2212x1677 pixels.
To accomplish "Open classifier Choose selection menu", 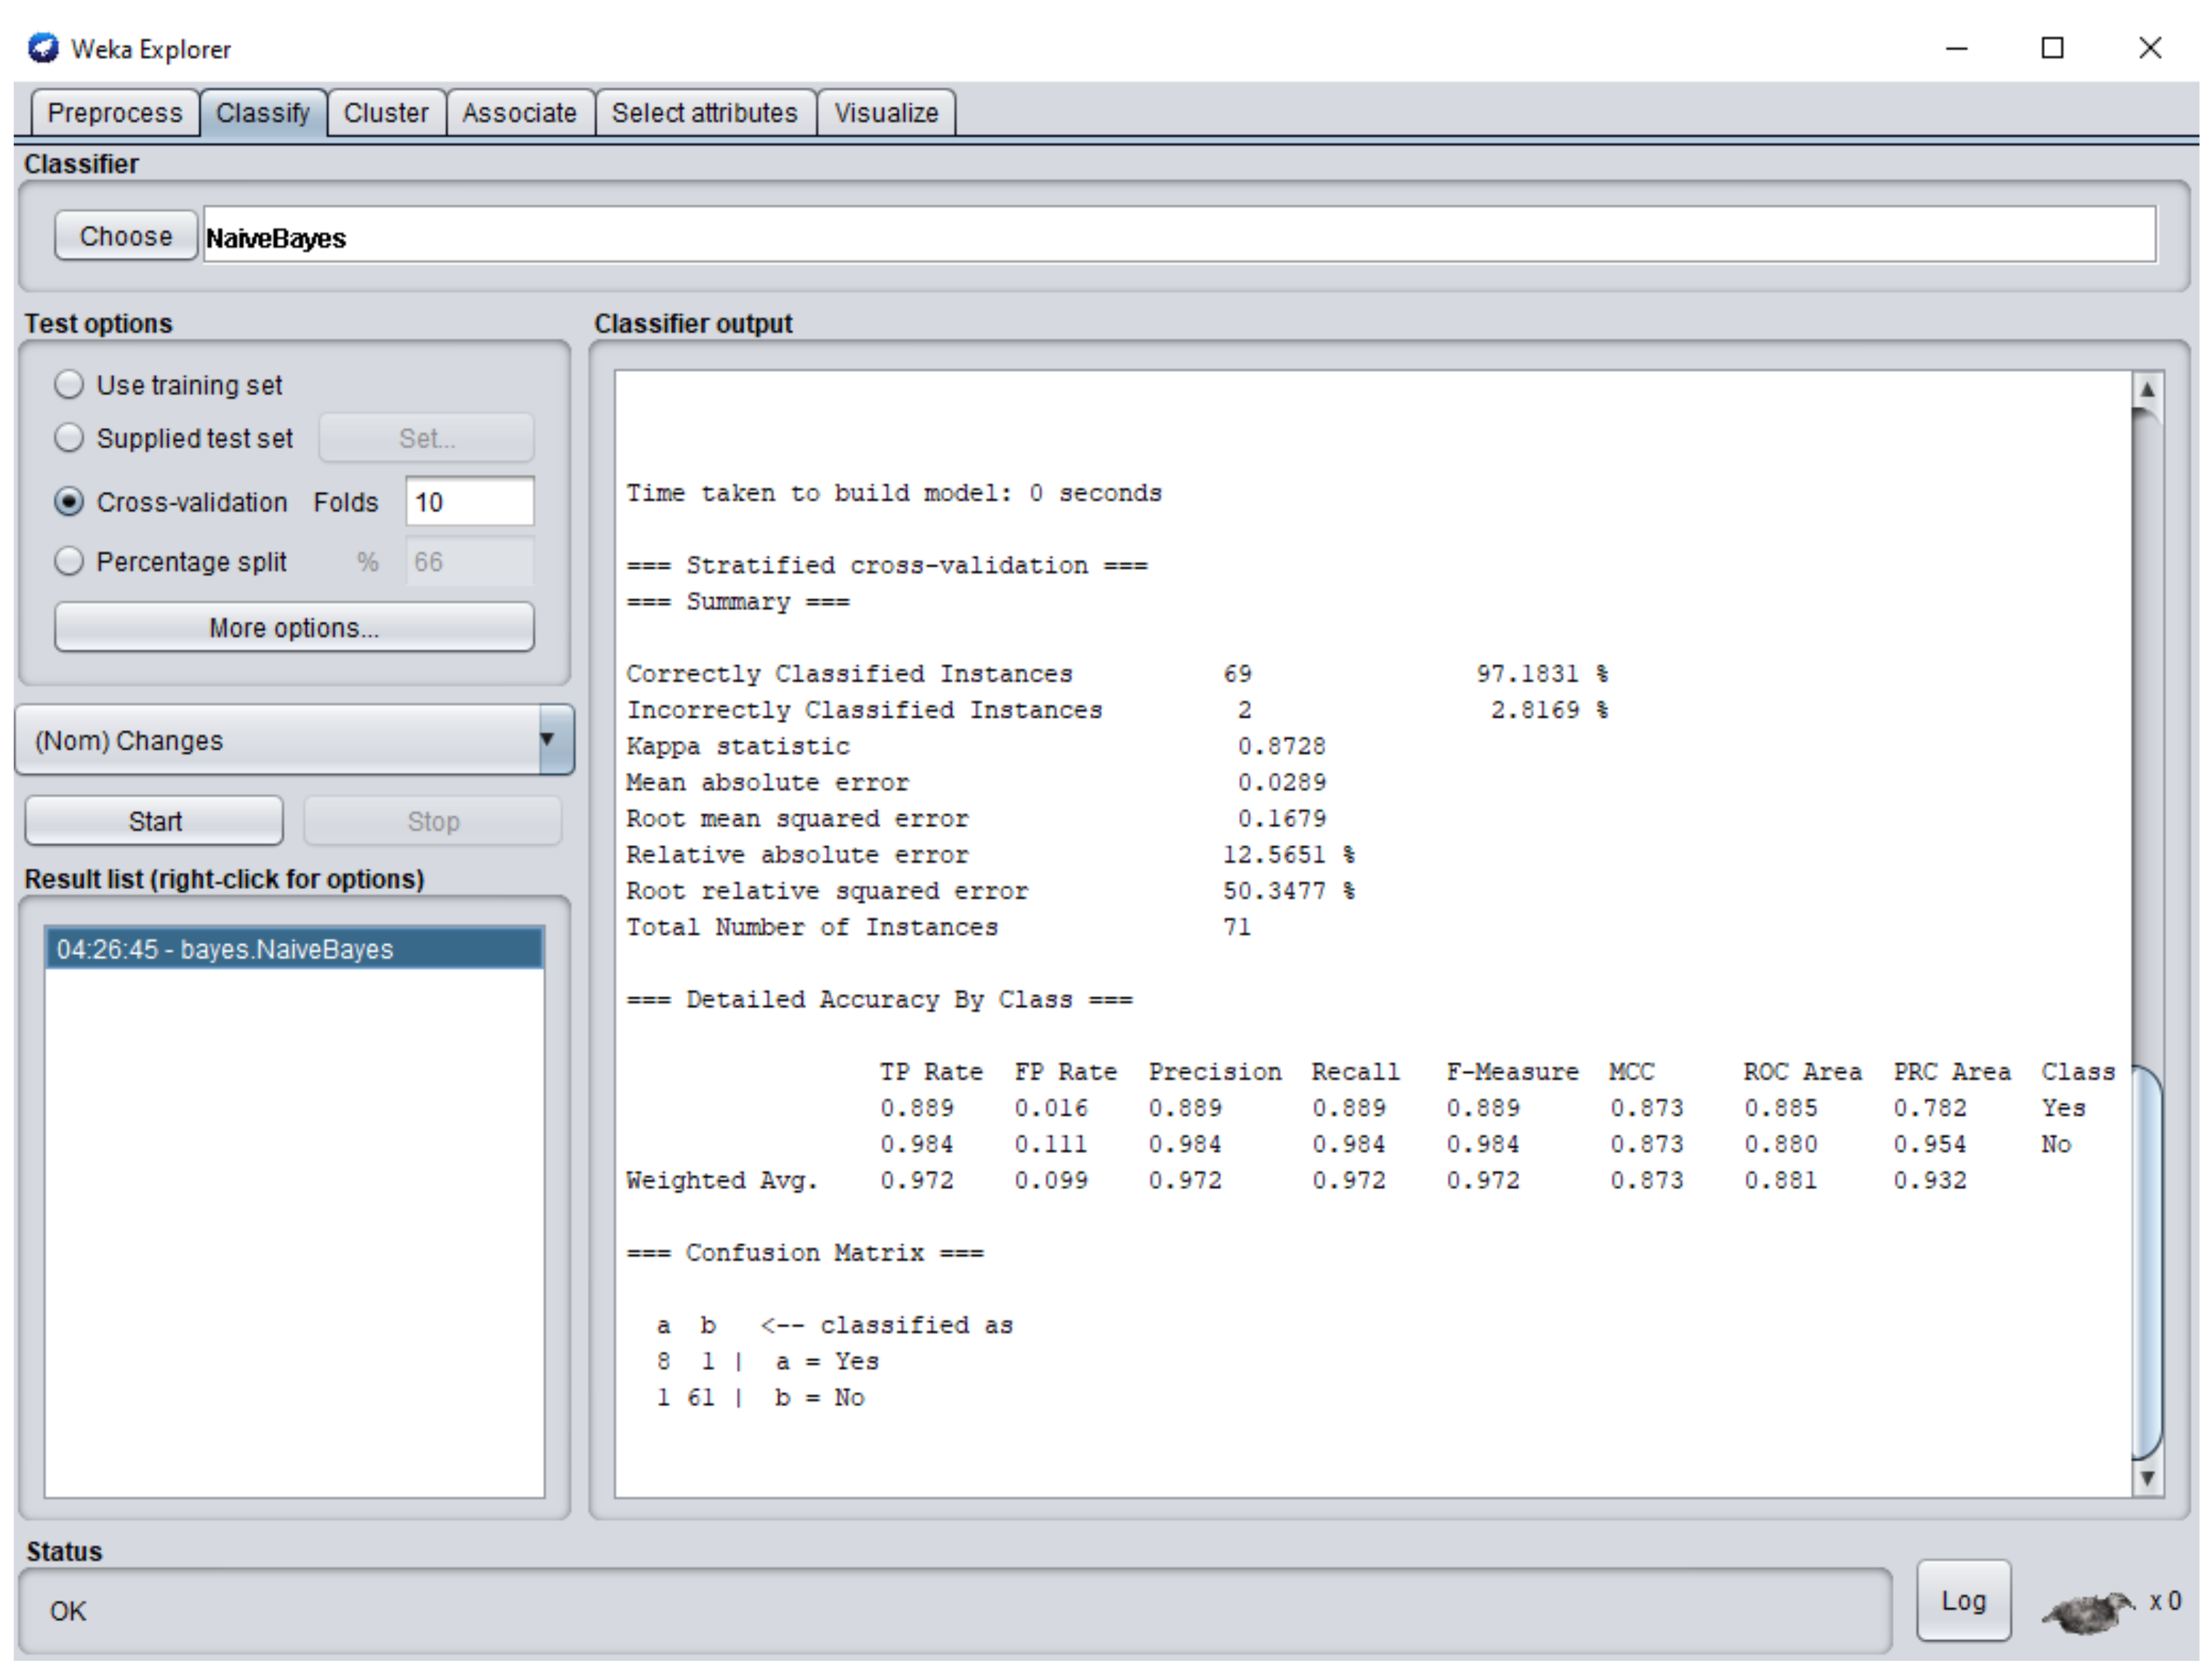I will [126, 236].
